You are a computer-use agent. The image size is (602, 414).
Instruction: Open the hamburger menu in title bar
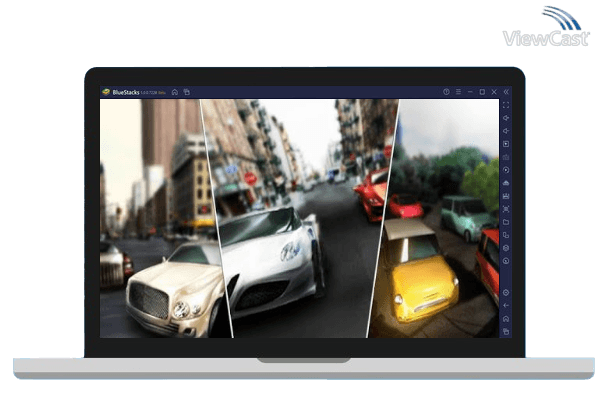click(458, 92)
